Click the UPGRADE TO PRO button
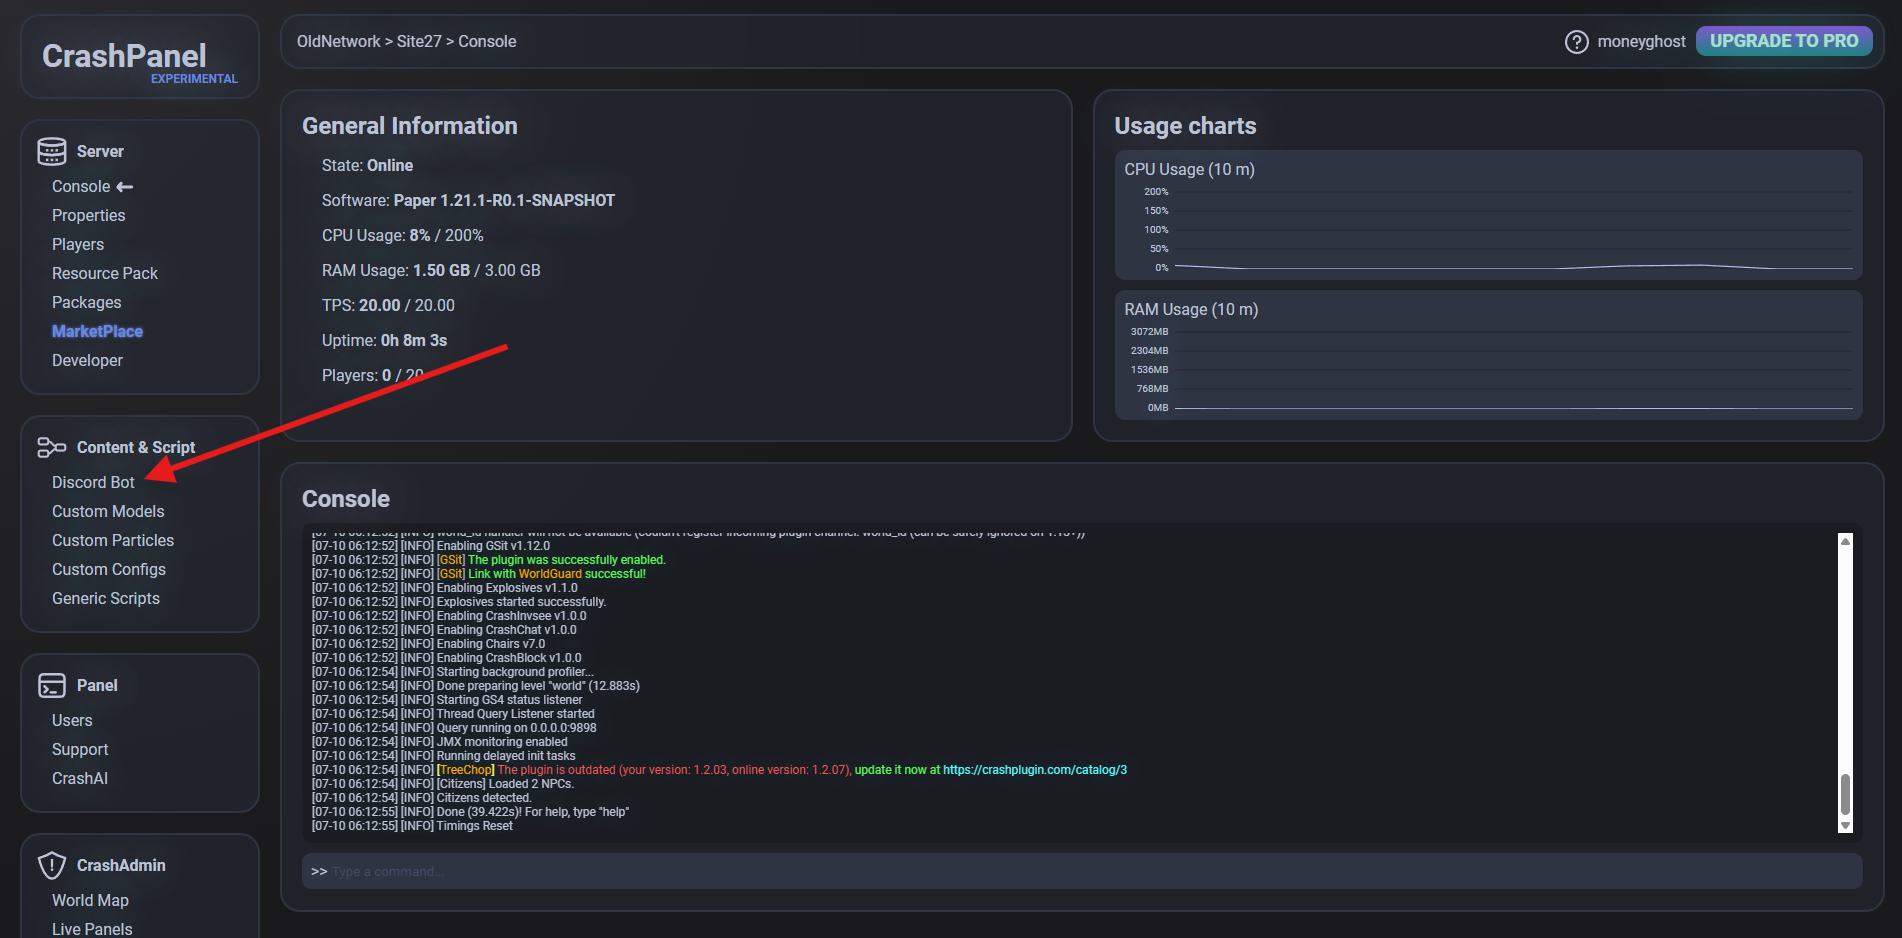Image resolution: width=1902 pixels, height=938 pixels. [1783, 41]
